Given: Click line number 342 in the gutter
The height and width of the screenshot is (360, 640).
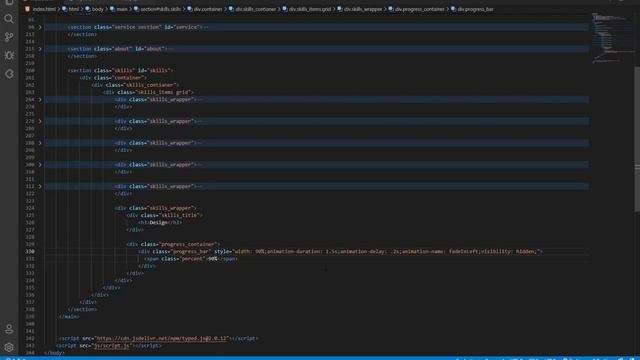Looking at the screenshot, I should (30, 338).
